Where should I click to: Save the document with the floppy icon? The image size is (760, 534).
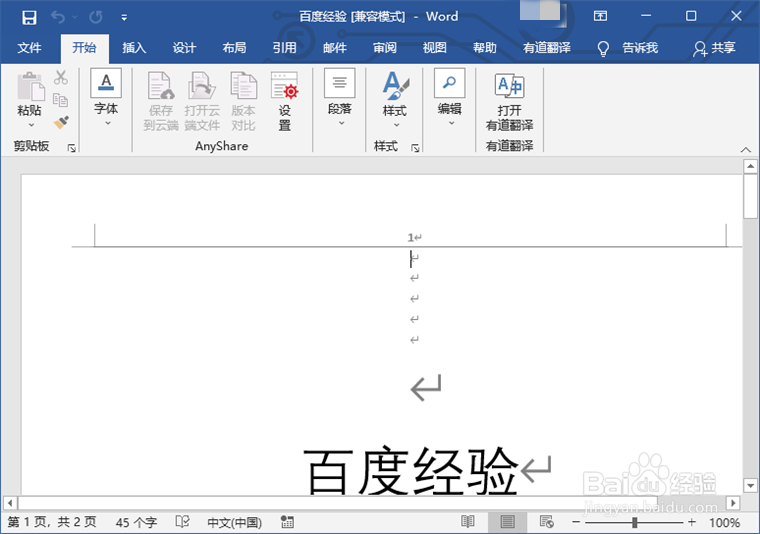click(29, 17)
